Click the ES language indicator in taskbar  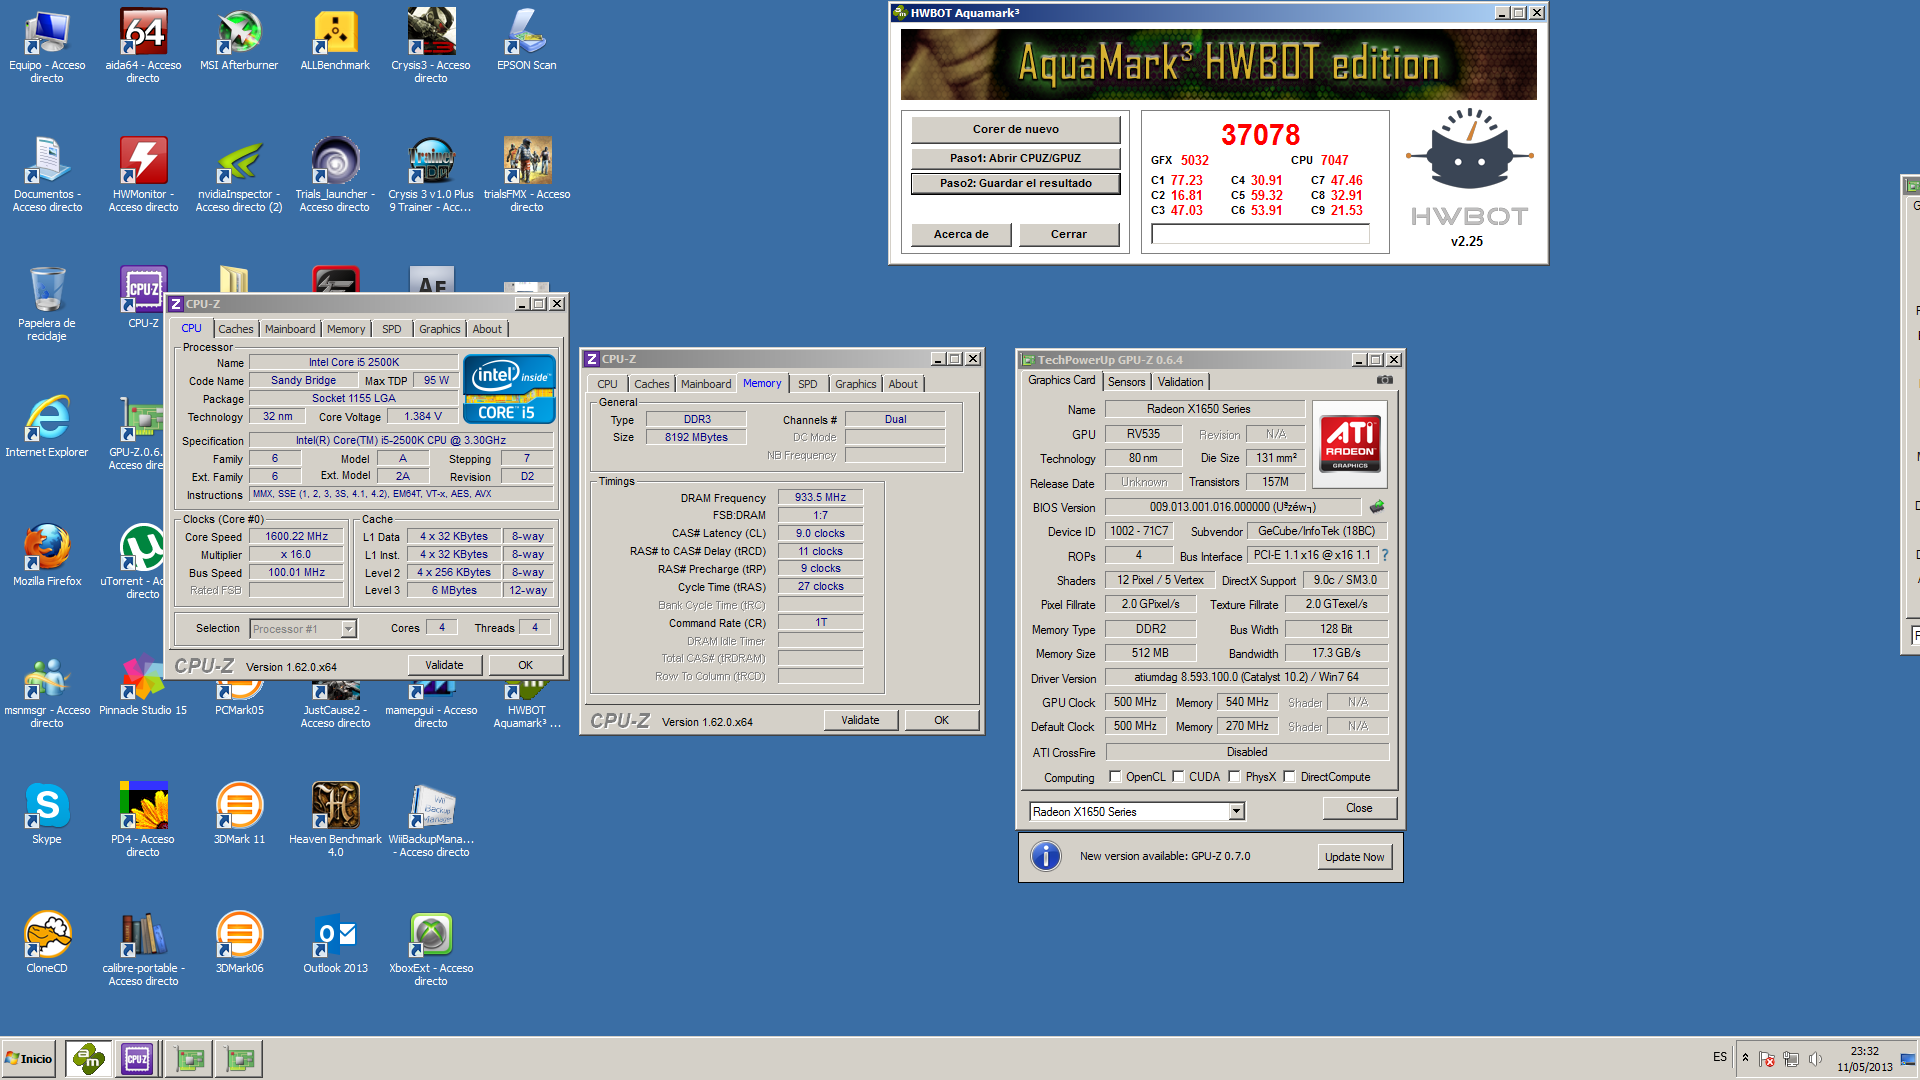[1720, 1057]
